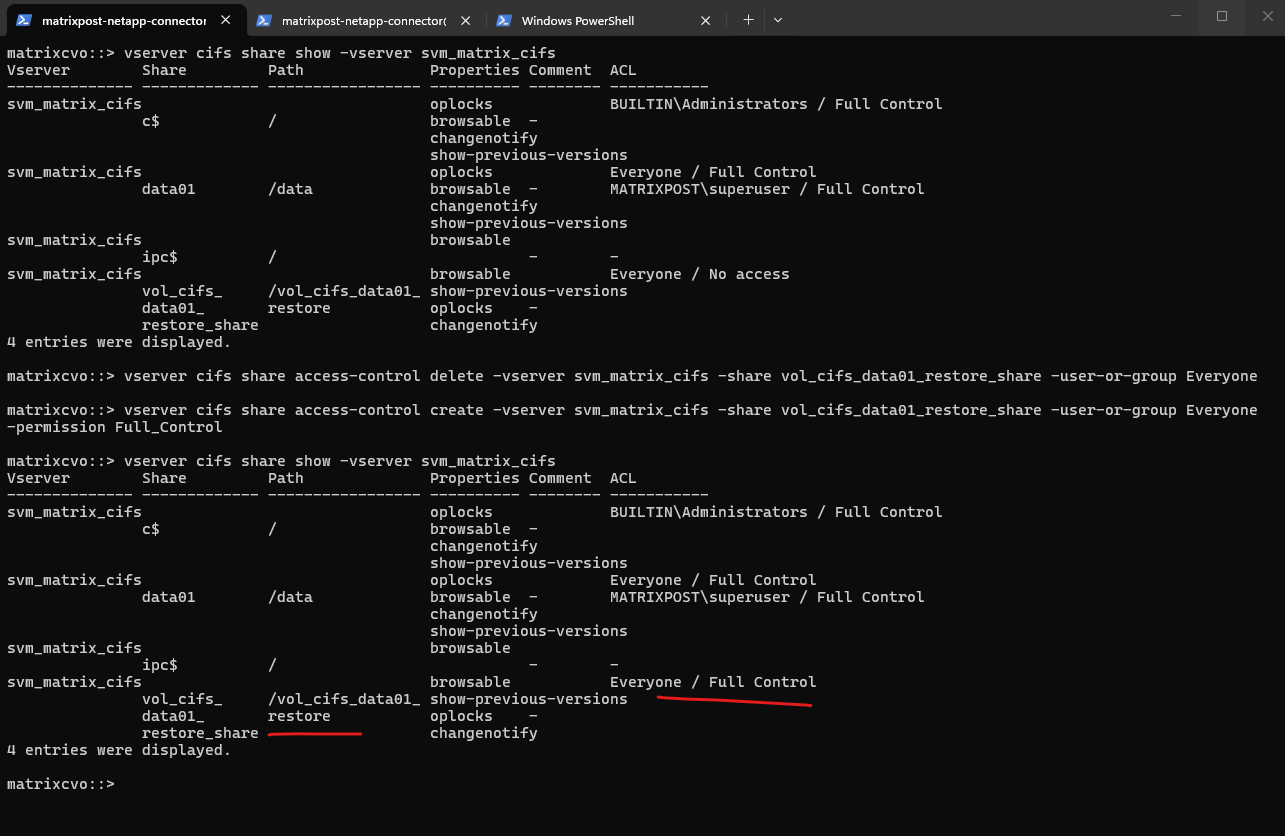
Task: Click the last '4 entries were displayed.' line
Action: click(119, 750)
